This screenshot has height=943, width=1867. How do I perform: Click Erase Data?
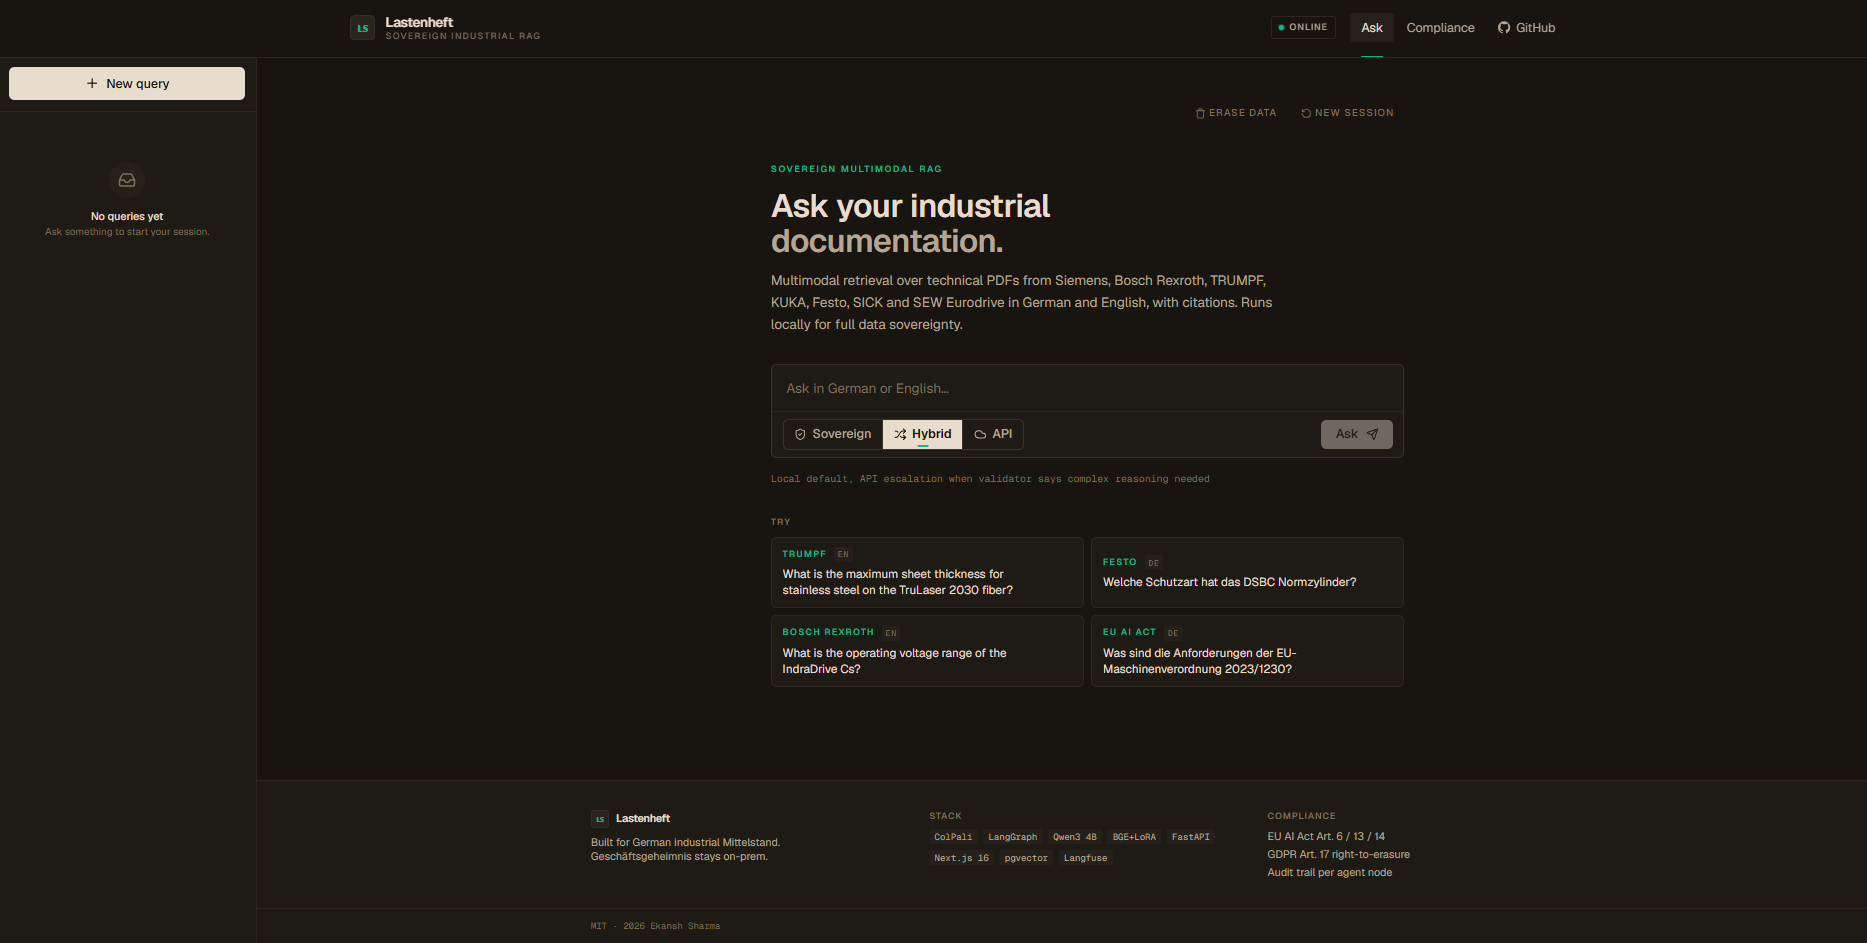click(x=1236, y=113)
